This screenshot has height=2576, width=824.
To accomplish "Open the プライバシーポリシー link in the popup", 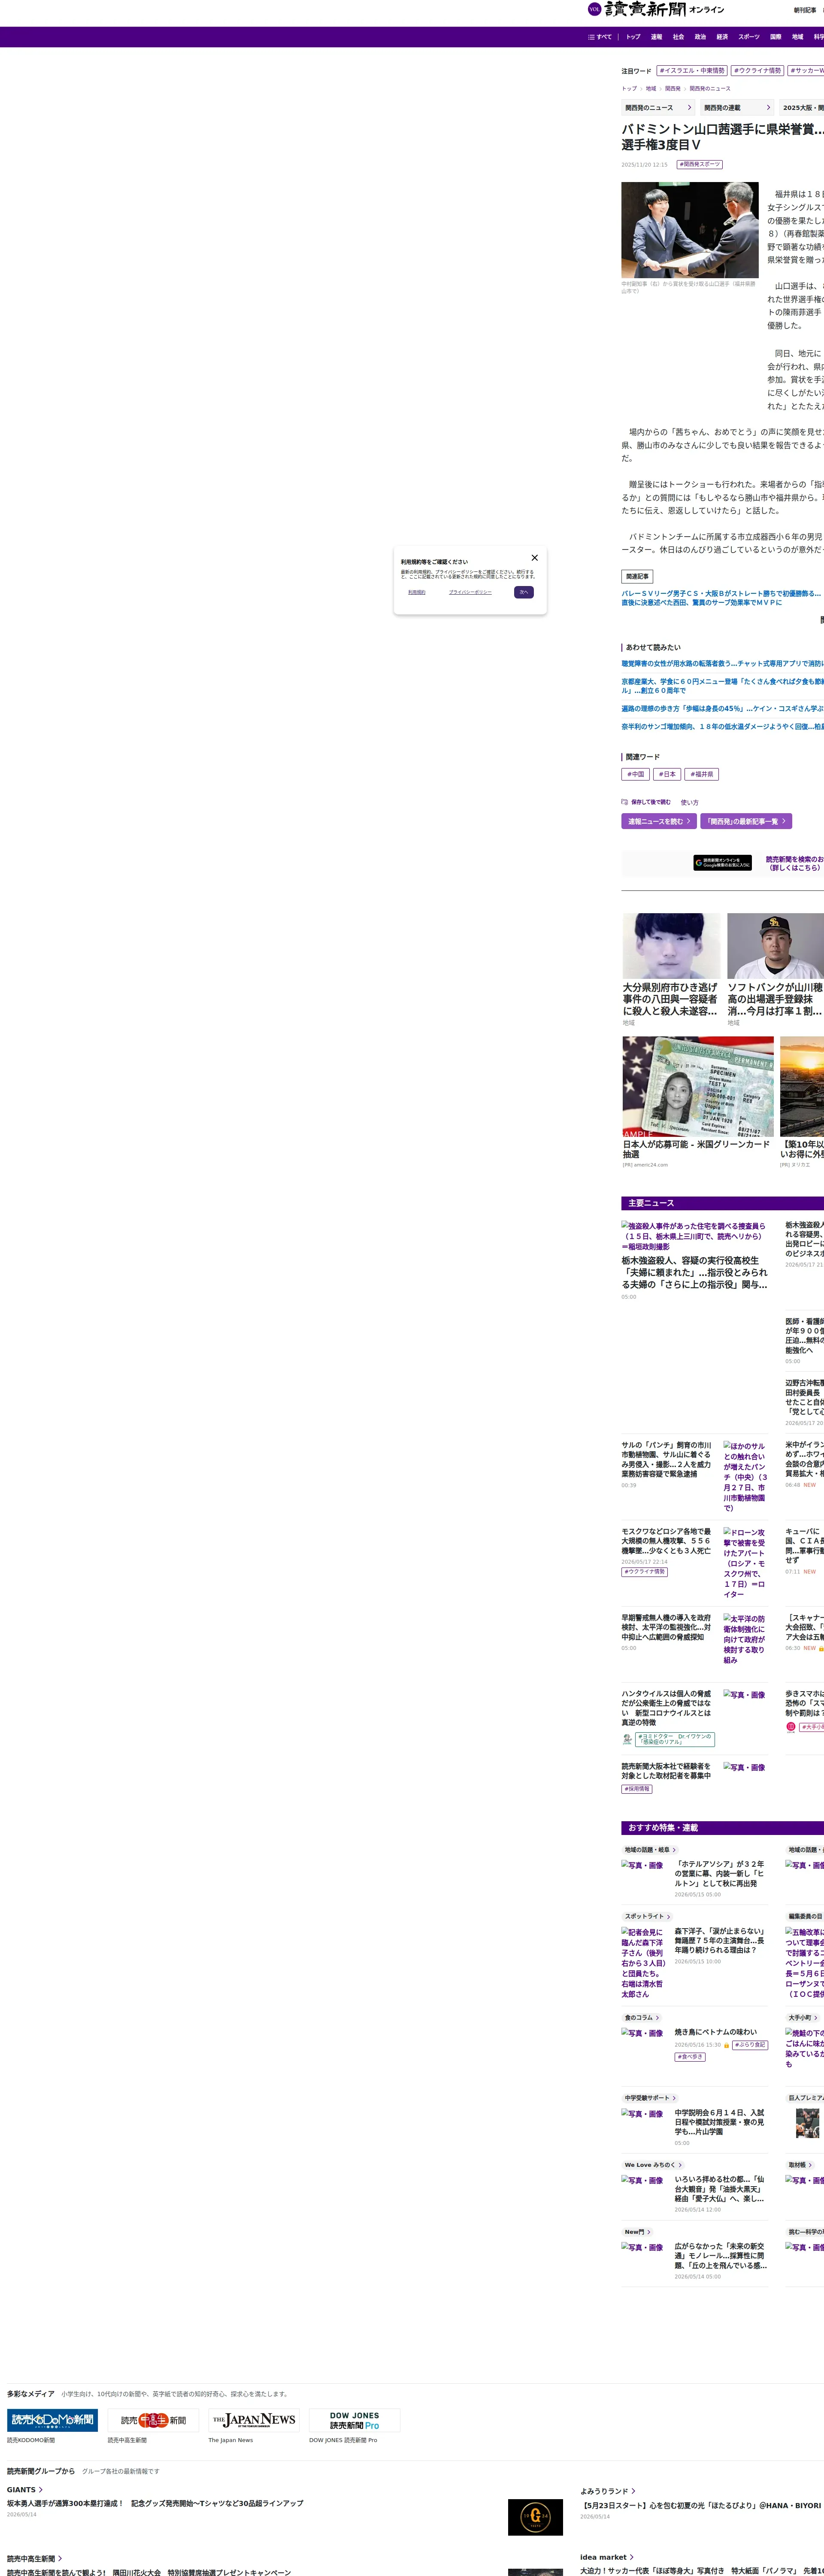I will pyautogui.click(x=470, y=592).
